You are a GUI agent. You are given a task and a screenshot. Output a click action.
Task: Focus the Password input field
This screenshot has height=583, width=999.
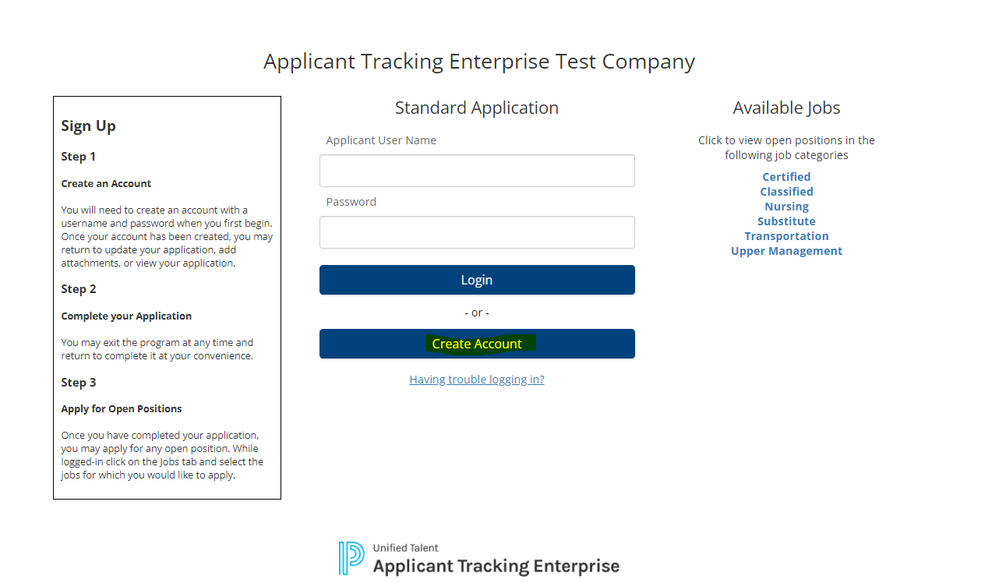pos(477,233)
